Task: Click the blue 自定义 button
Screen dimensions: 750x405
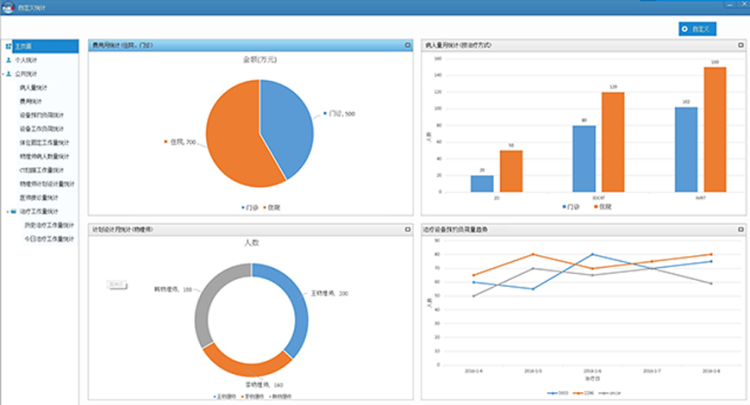Action: point(696,29)
